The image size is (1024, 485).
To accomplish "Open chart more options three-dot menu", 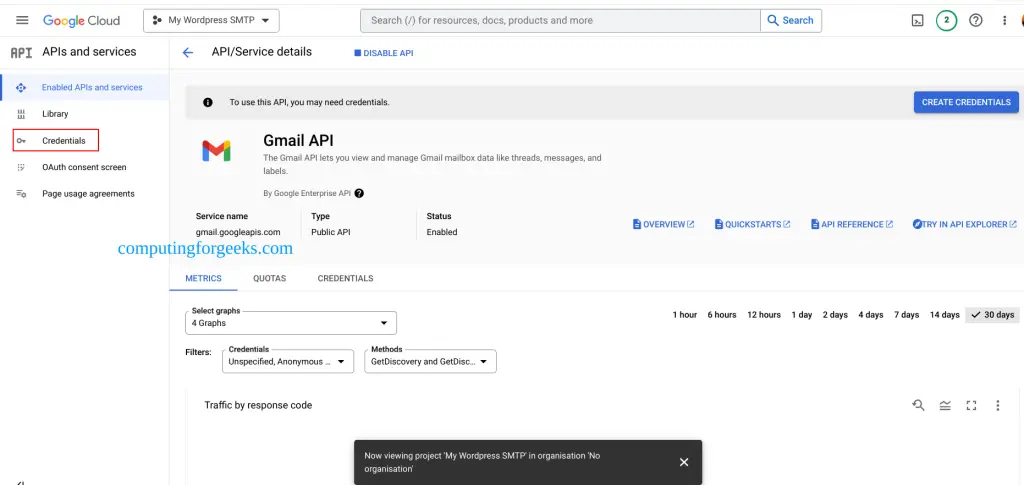I will (997, 405).
